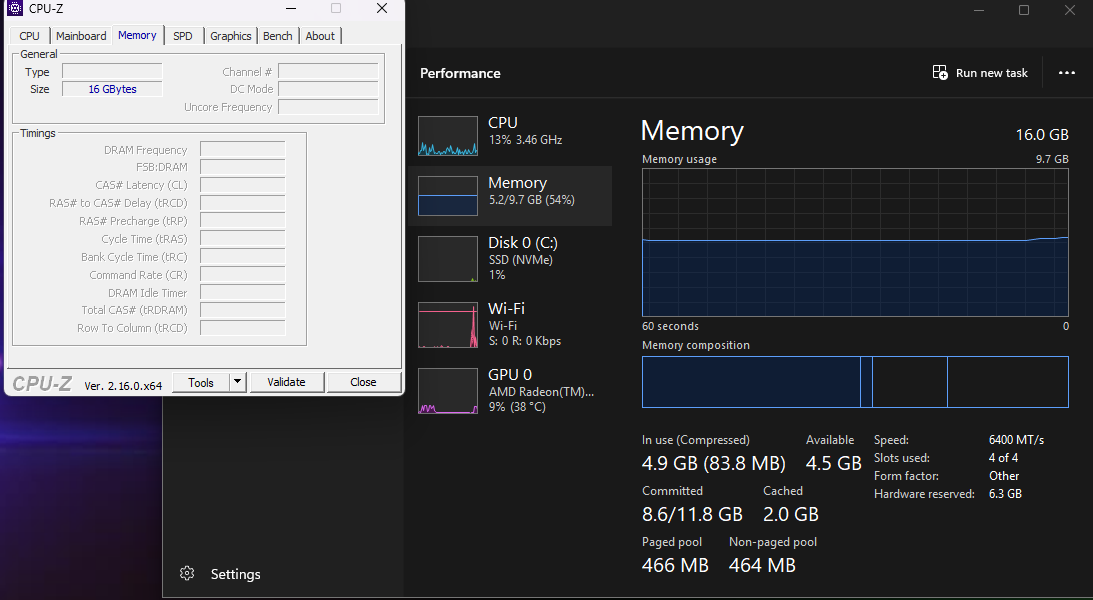Go to the Bench tab
1093x600 pixels.
pos(278,36)
